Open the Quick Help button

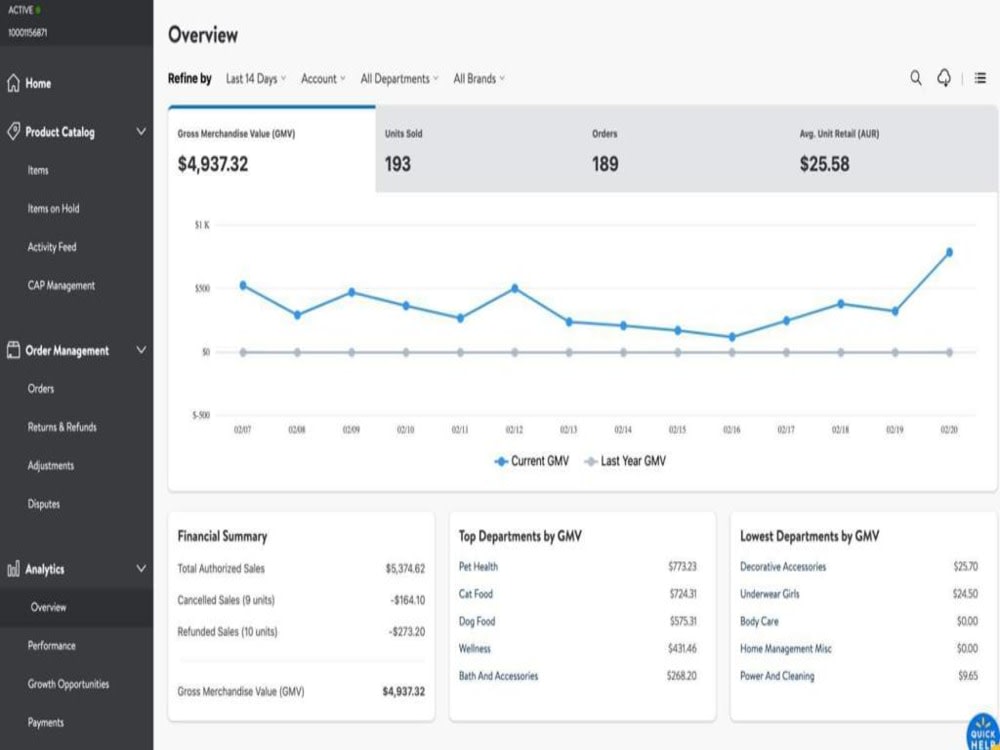[x=983, y=733]
